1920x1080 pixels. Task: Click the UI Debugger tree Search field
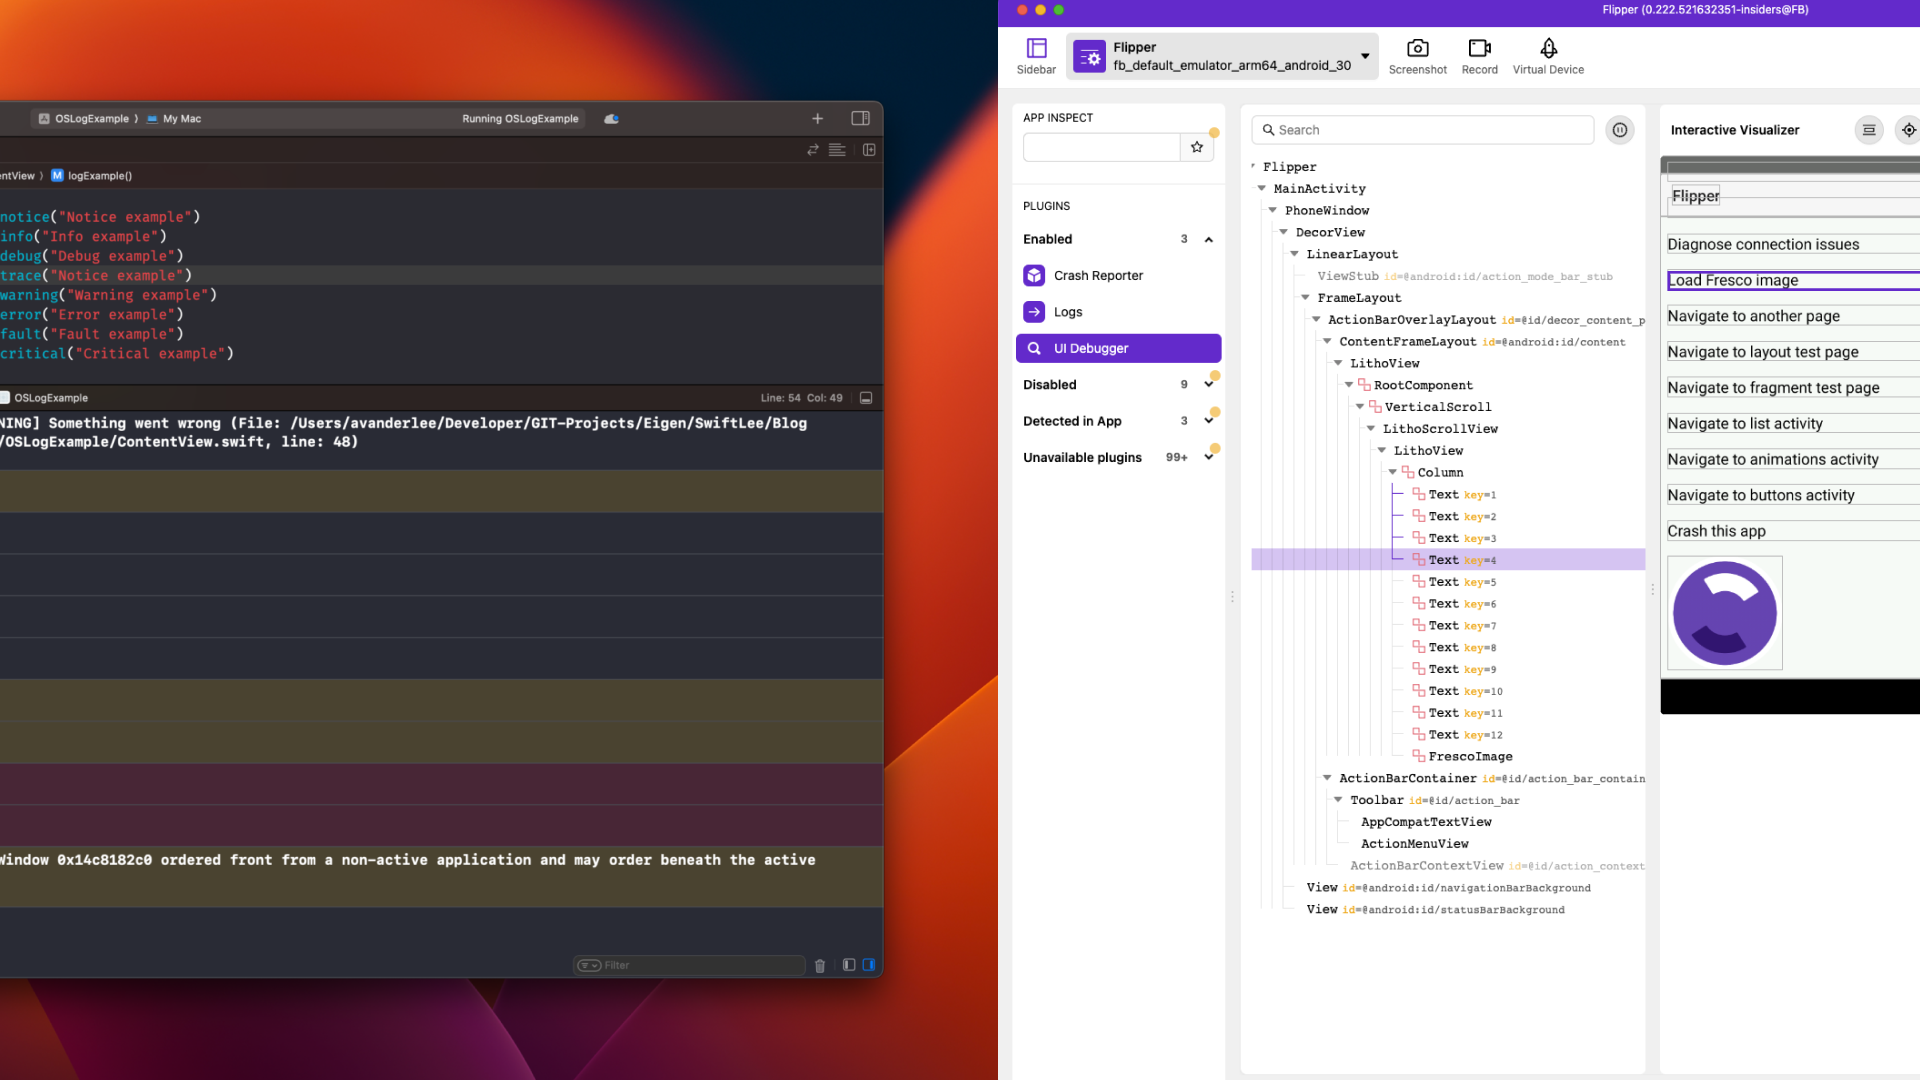coord(1422,130)
